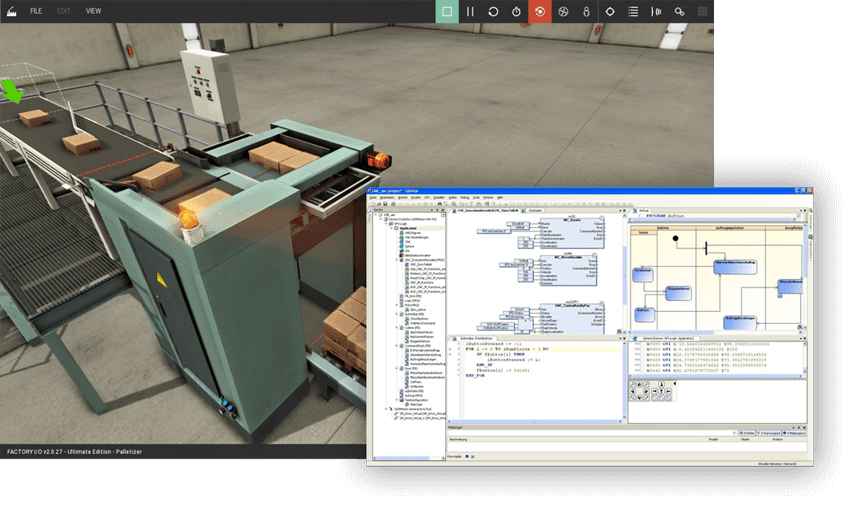Switch to the Aufzug diagram tab
The width and height of the screenshot is (850, 505).
point(640,210)
